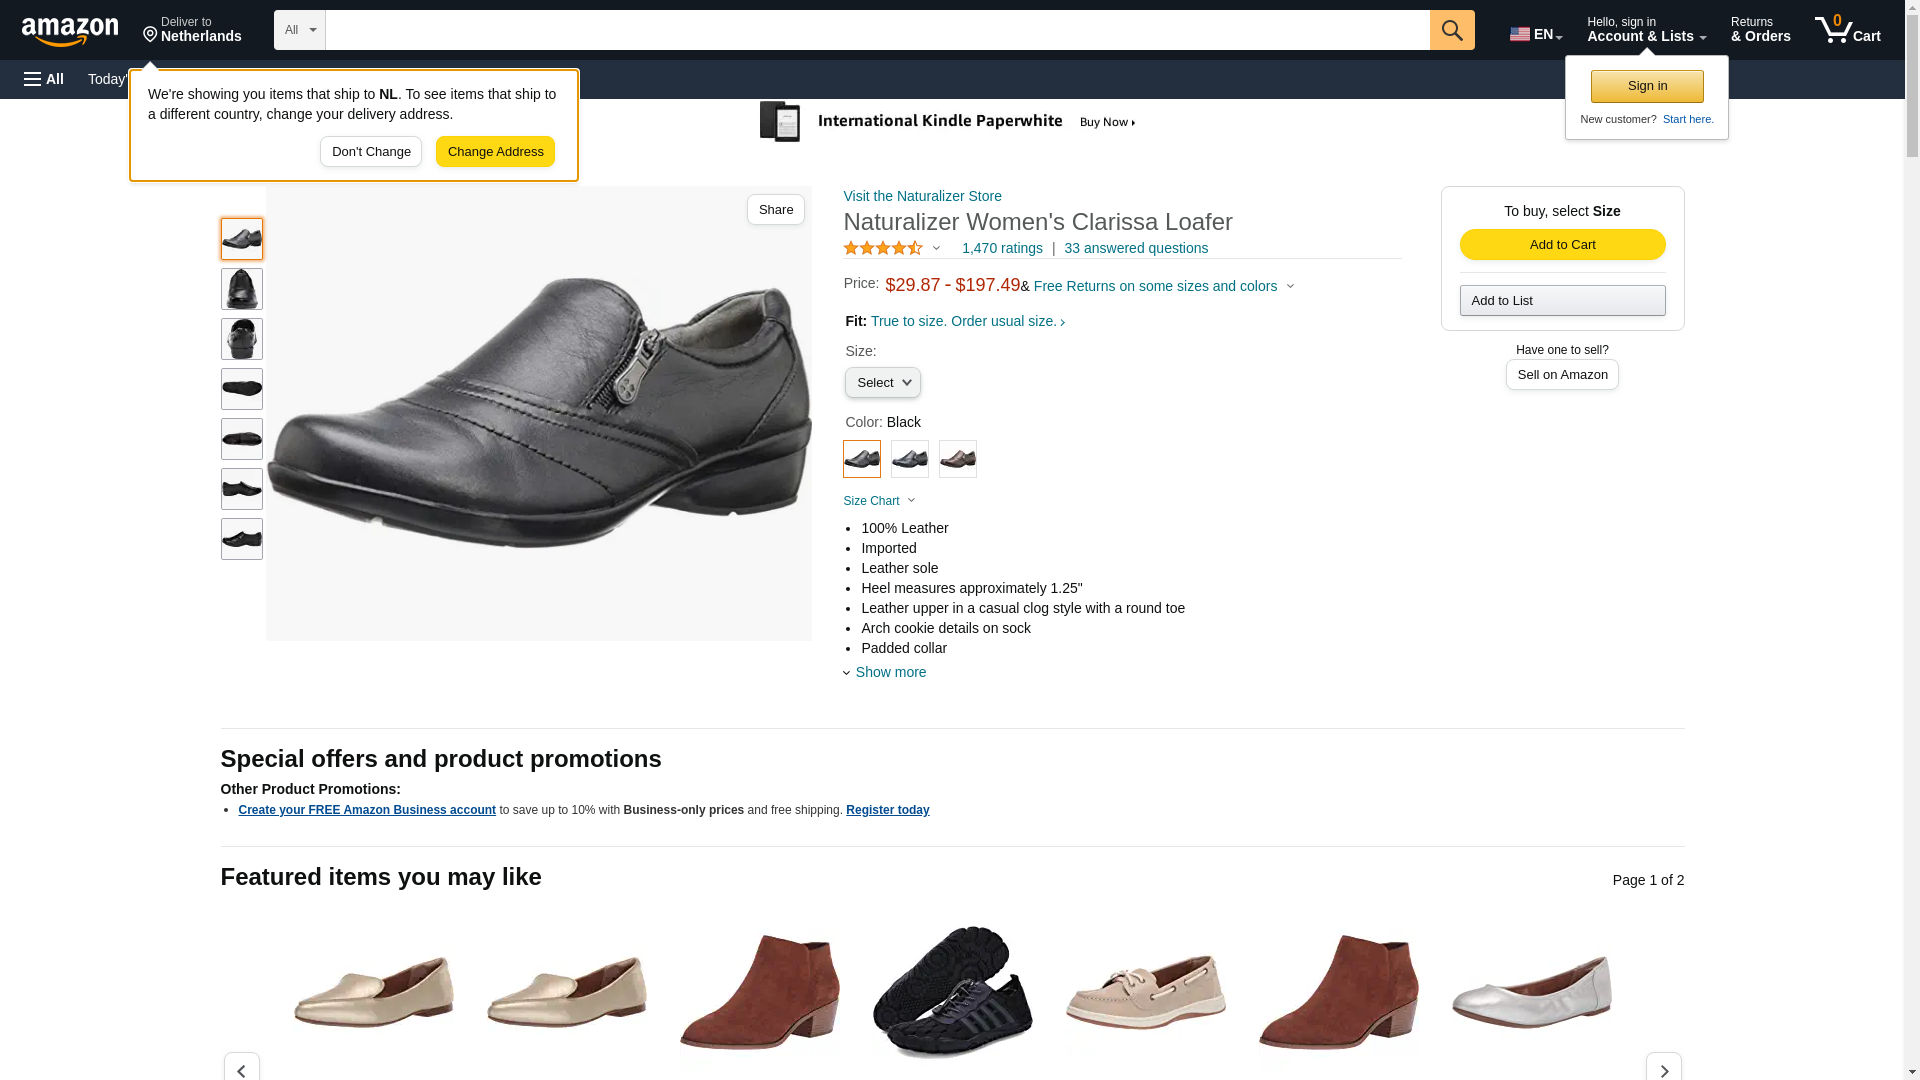The height and width of the screenshot is (1080, 1920).
Task: Click the magnifying glass search button
Action: click(1451, 30)
